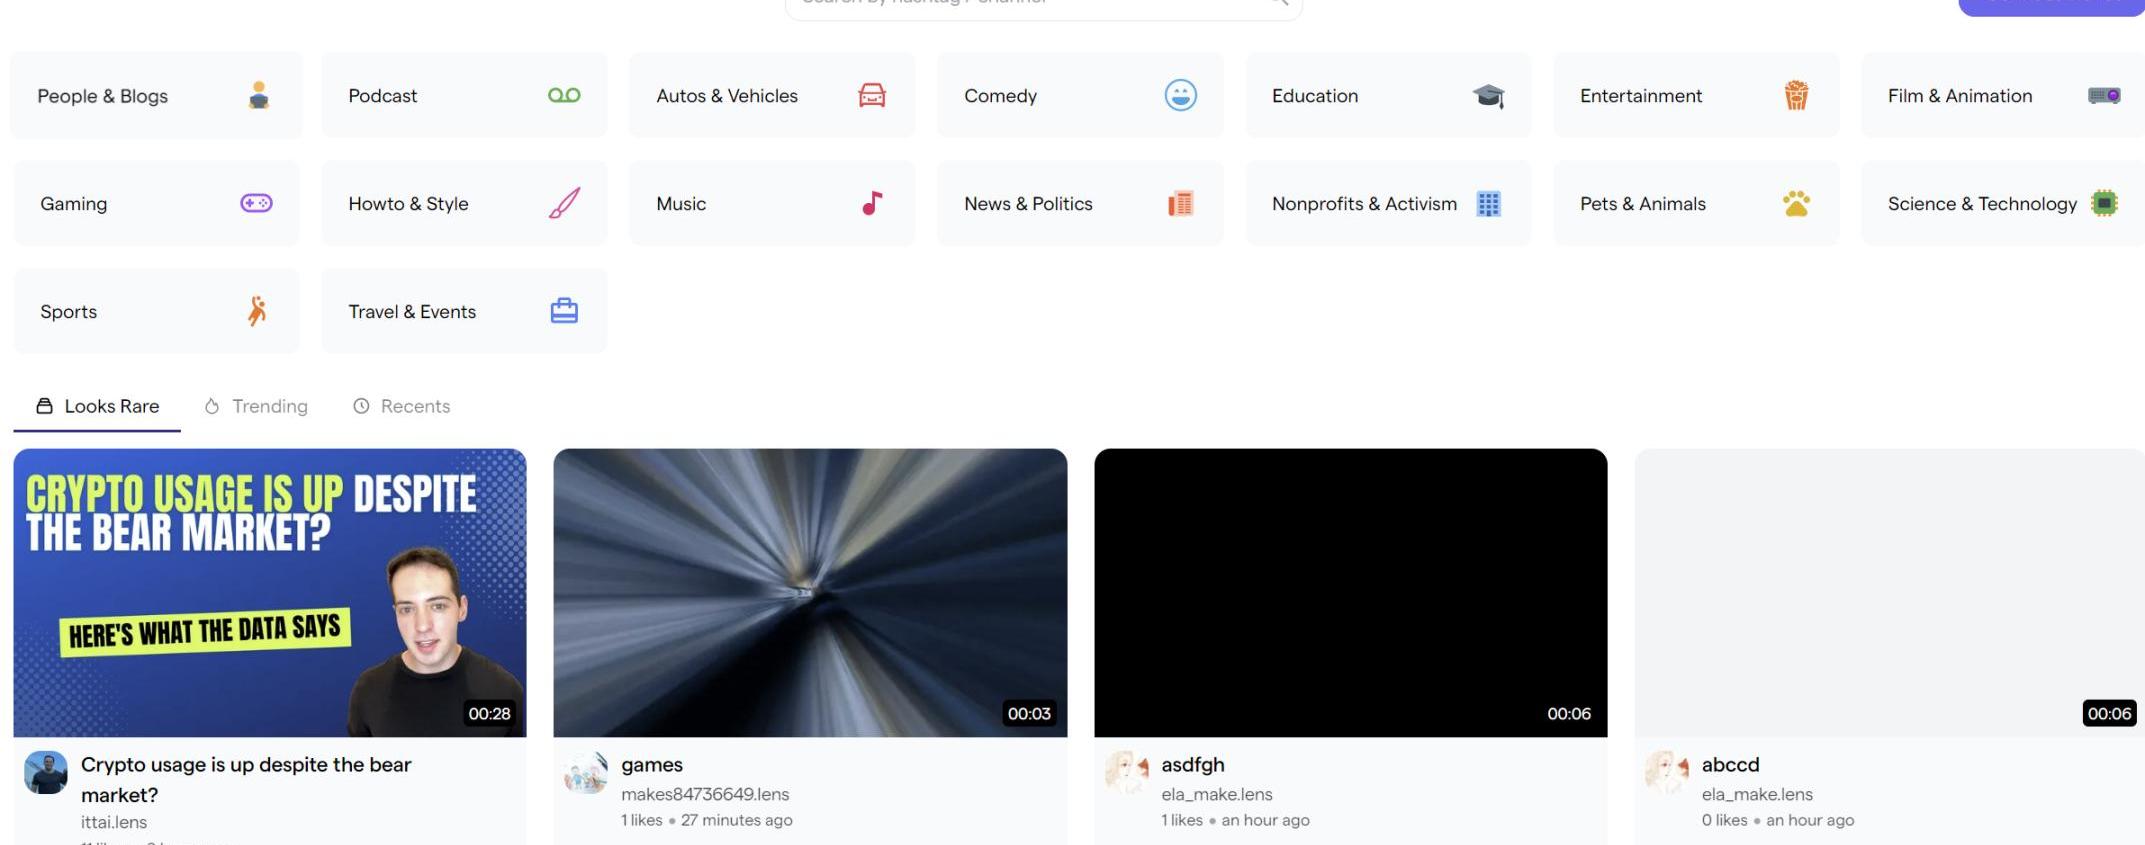
Task: Visit the ittai.lens channel link
Action: (x=114, y=822)
